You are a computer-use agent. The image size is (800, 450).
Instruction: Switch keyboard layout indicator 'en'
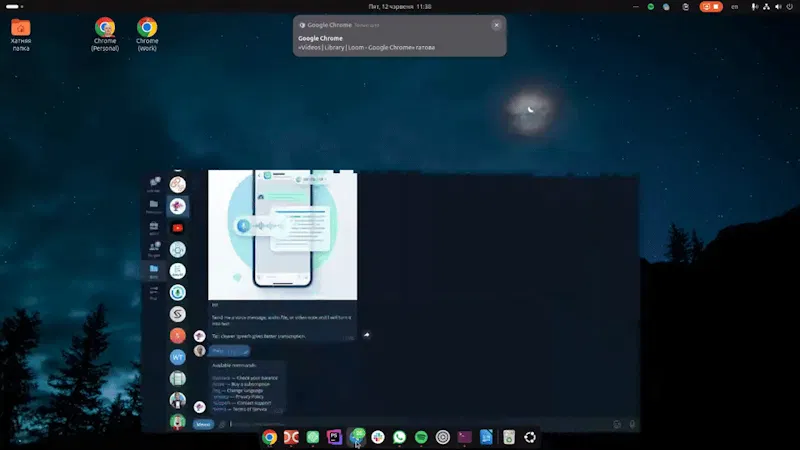coord(735,7)
